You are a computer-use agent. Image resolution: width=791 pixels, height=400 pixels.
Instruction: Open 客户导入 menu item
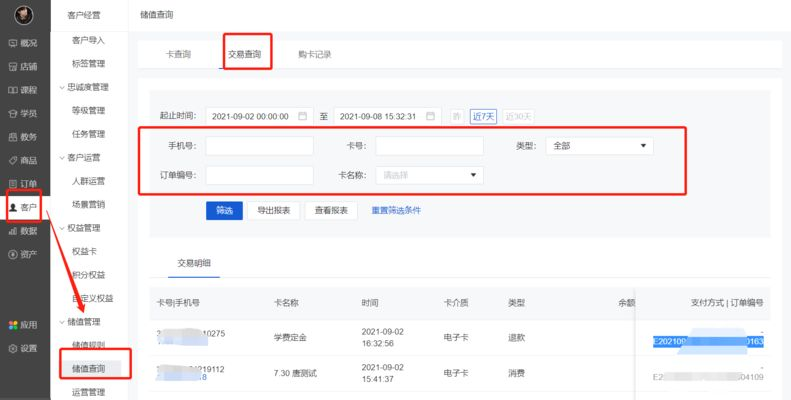88,40
